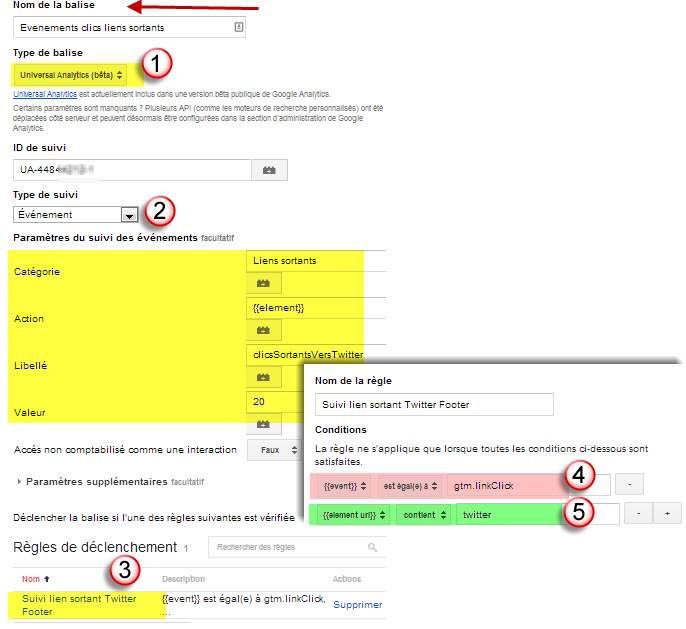
Task: Open the Événement tracking type dropdown
Action: click(76, 215)
